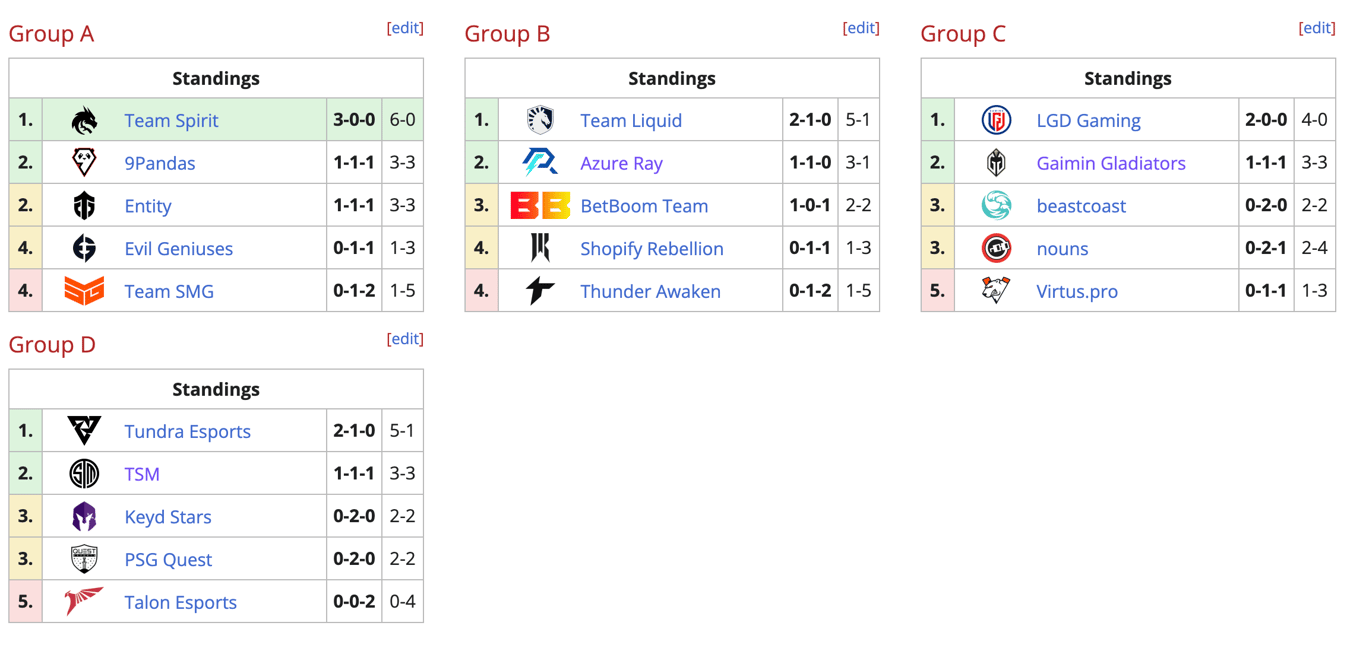Click the Virtus.pro bear logo

pos(996,291)
